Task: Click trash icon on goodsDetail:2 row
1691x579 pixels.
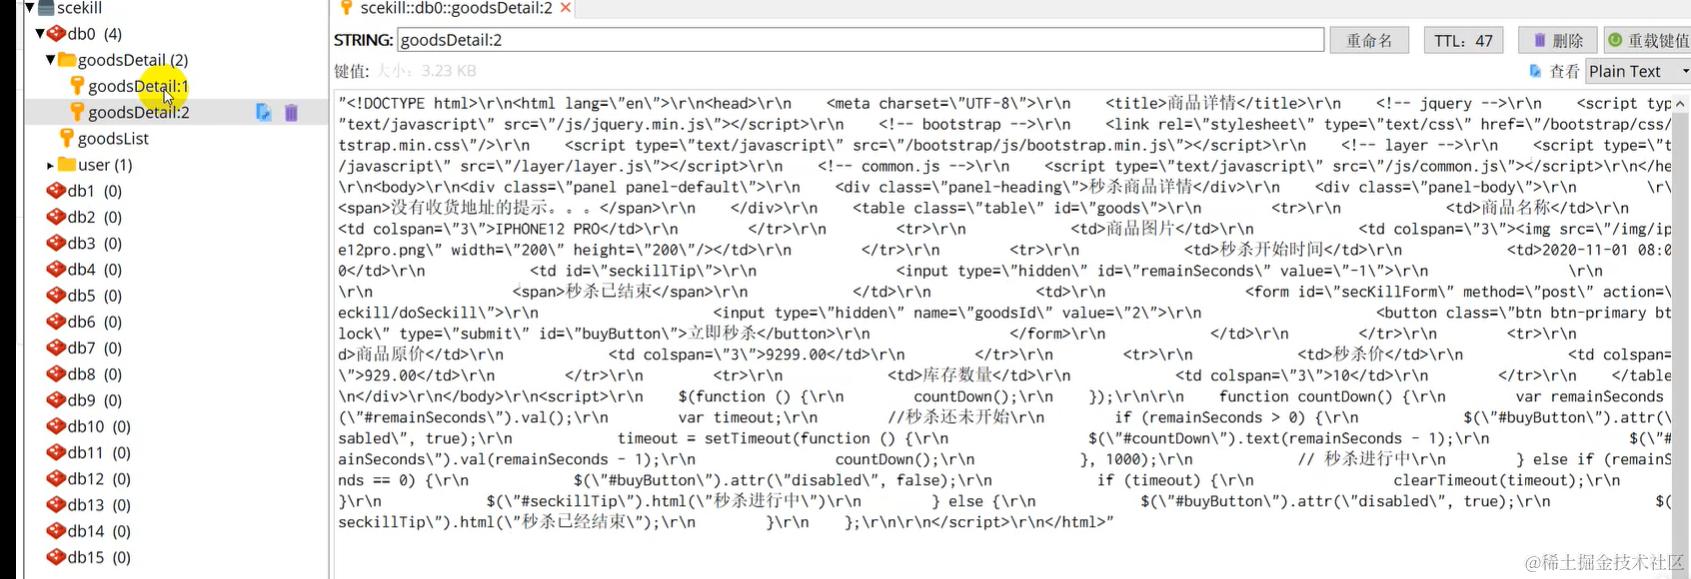Action: [x=291, y=112]
